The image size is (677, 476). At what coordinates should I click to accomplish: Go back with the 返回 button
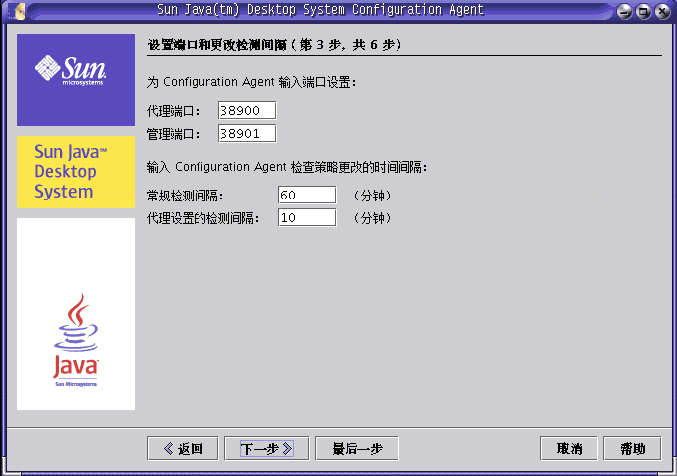click(x=183, y=449)
